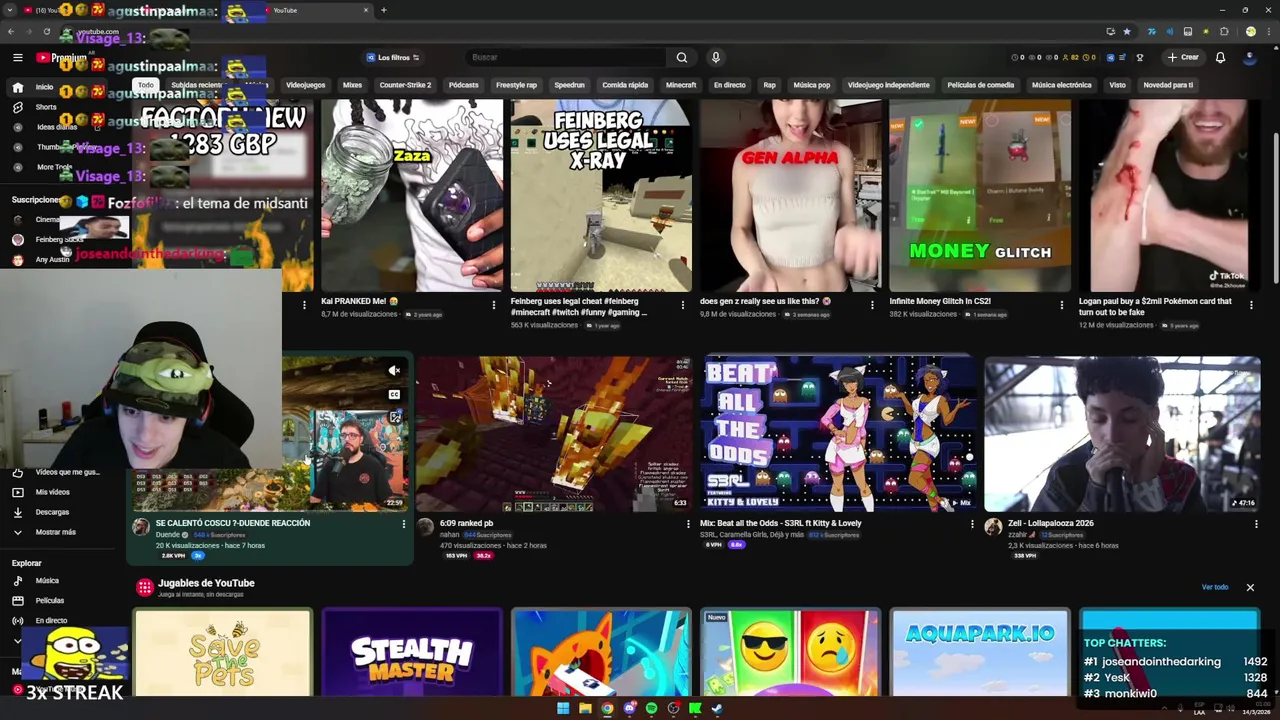Open the Los filtros selector
The image size is (1280, 720).
tap(393, 57)
